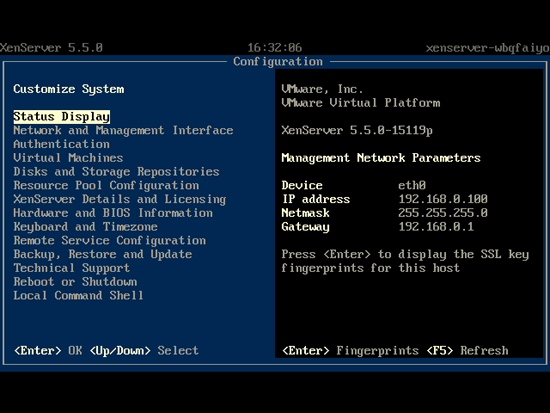This screenshot has height=413, width=550.
Task: Open Resource Pool Configuration
Action: pos(106,185)
